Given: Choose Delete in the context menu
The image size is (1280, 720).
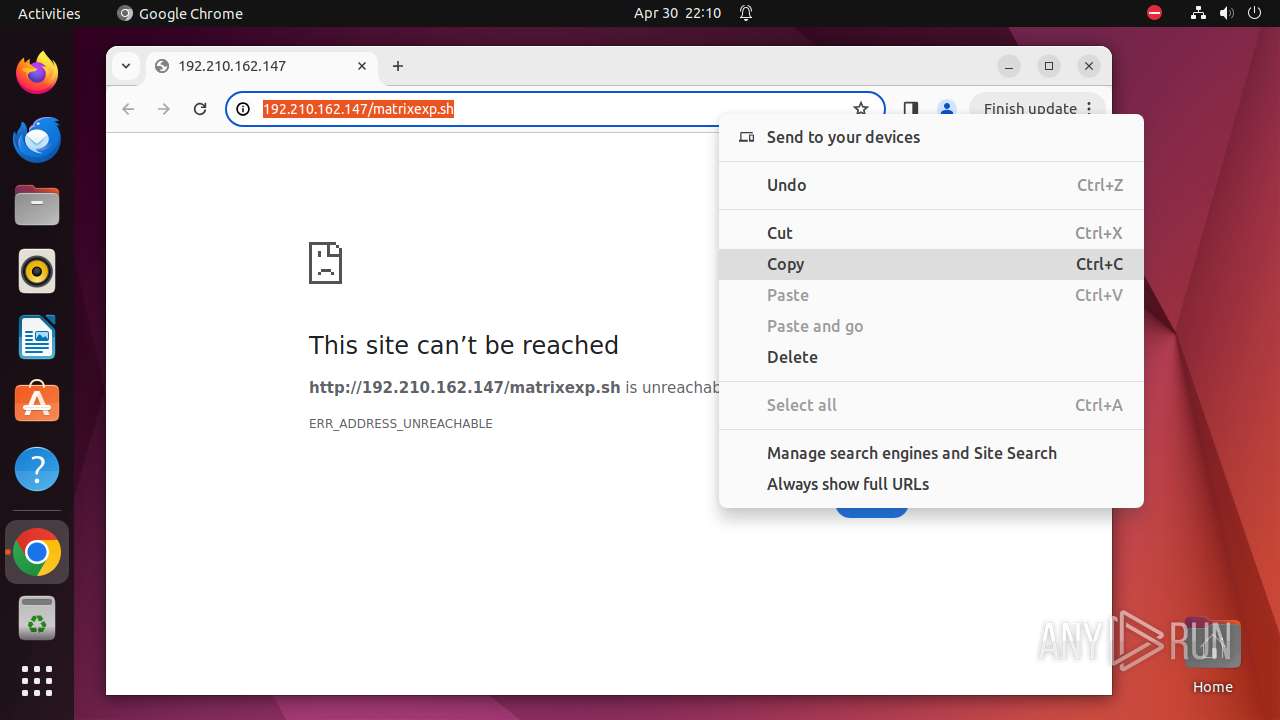Looking at the screenshot, I should click(x=931, y=357).
